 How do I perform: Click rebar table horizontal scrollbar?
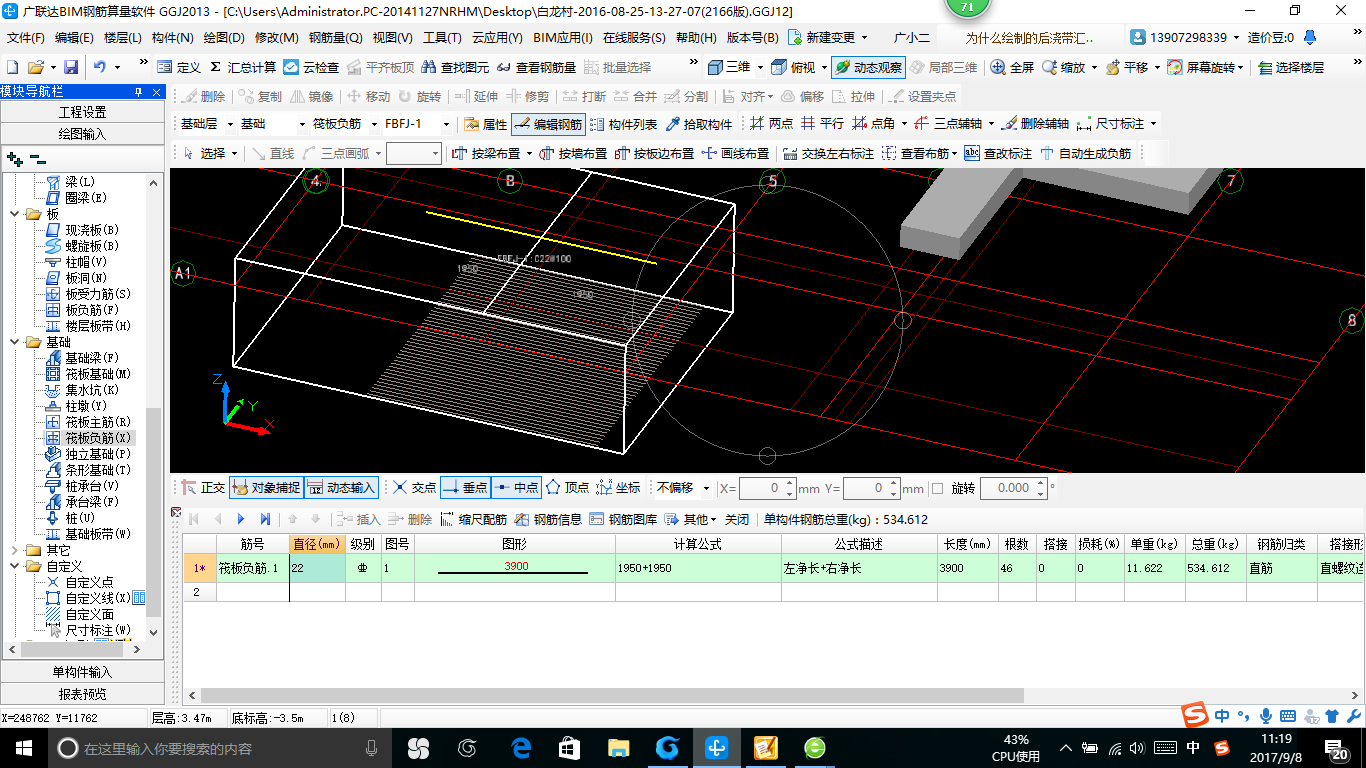click(x=612, y=695)
